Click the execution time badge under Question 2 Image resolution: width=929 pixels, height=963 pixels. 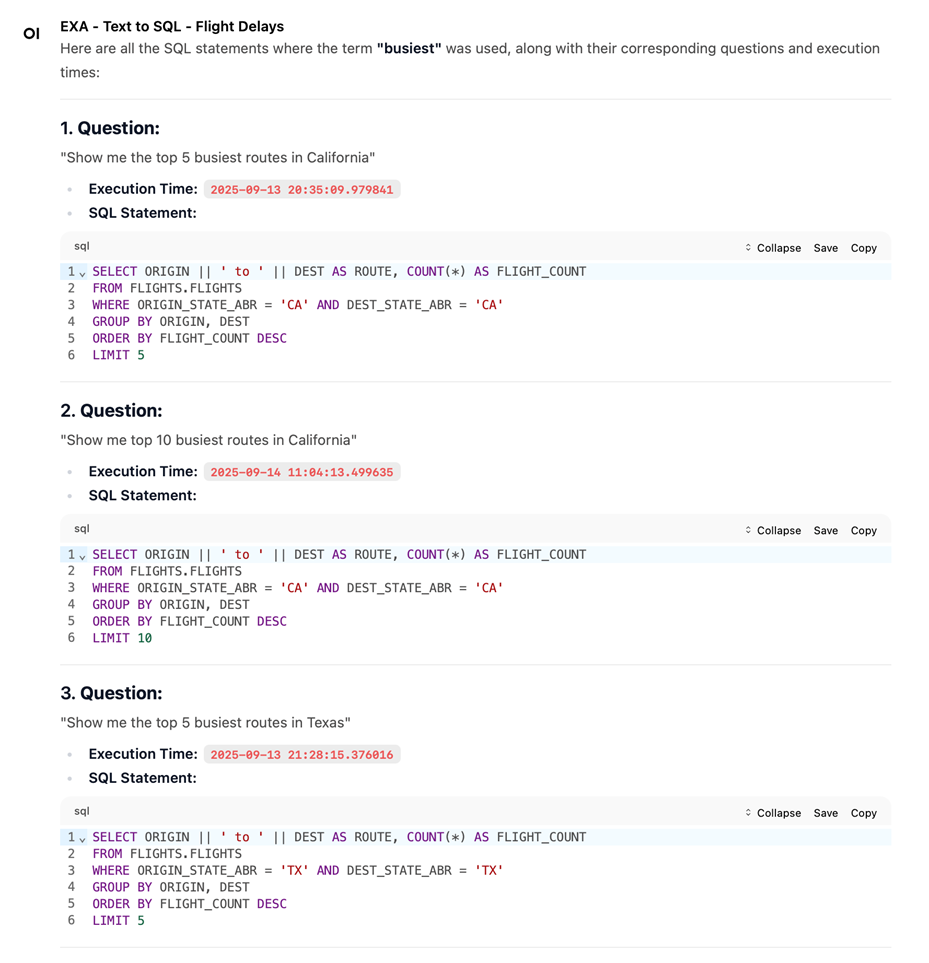[x=301, y=471]
